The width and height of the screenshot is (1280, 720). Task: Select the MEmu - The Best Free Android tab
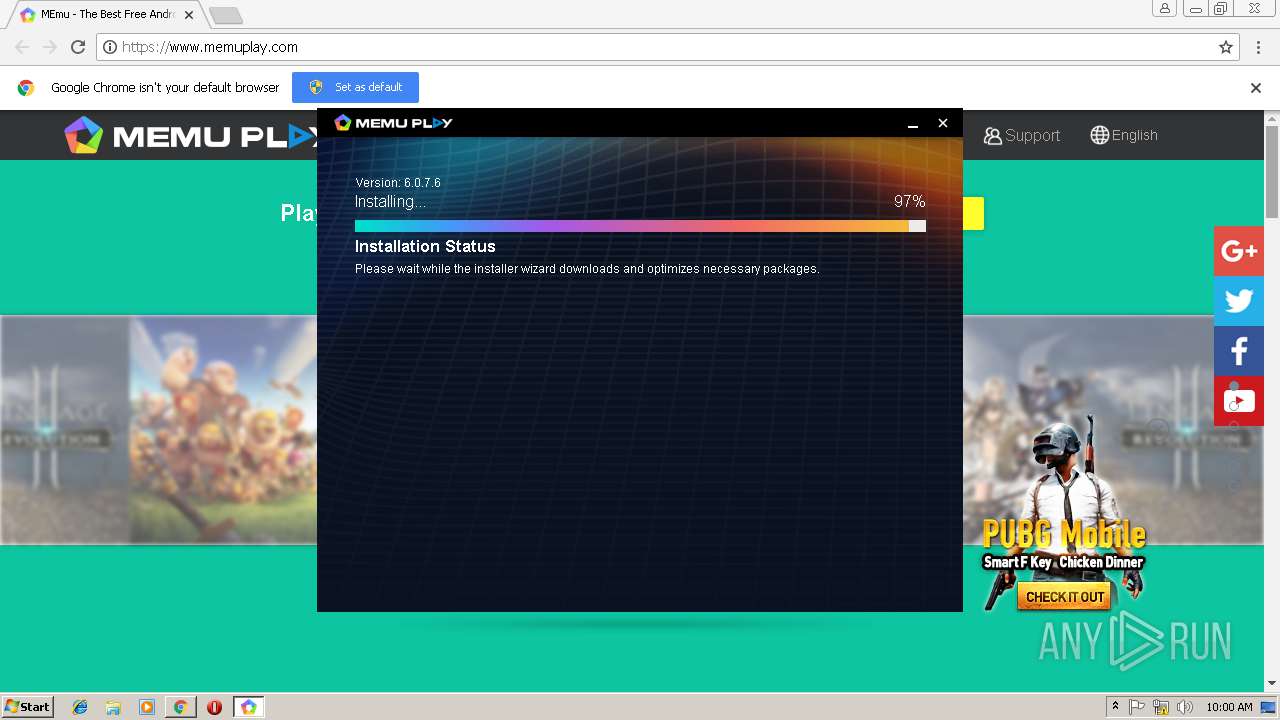click(x=105, y=15)
